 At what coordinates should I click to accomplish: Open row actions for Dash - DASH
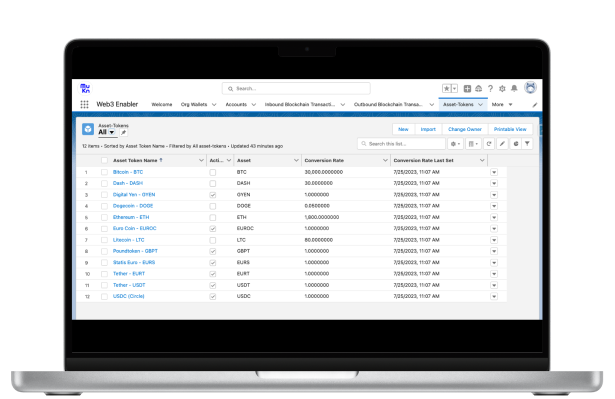(x=494, y=184)
